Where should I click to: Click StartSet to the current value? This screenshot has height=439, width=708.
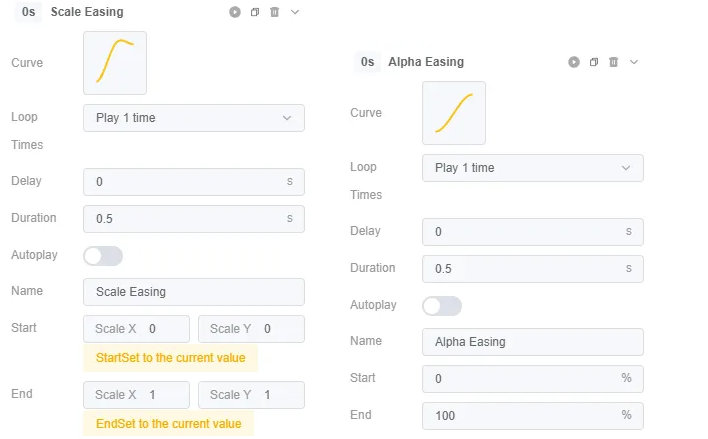tap(171, 358)
